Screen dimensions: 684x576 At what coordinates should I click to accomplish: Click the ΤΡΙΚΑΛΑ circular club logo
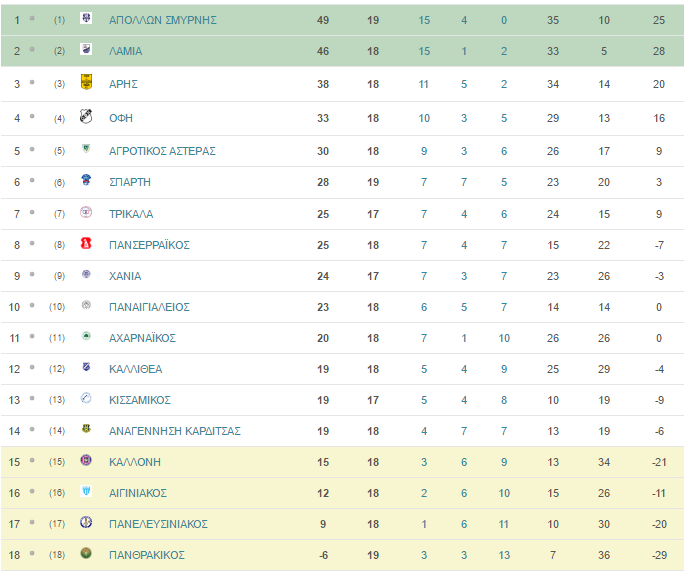click(86, 212)
